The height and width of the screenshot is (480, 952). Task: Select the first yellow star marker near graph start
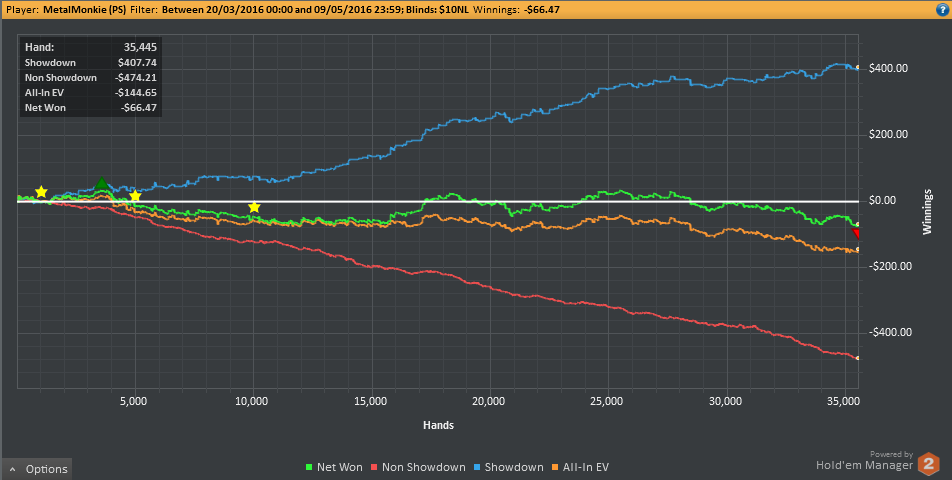41,192
